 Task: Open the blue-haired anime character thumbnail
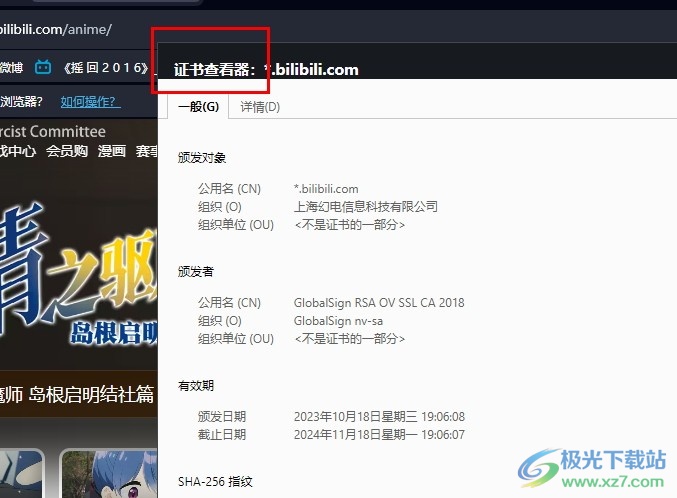(108, 473)
